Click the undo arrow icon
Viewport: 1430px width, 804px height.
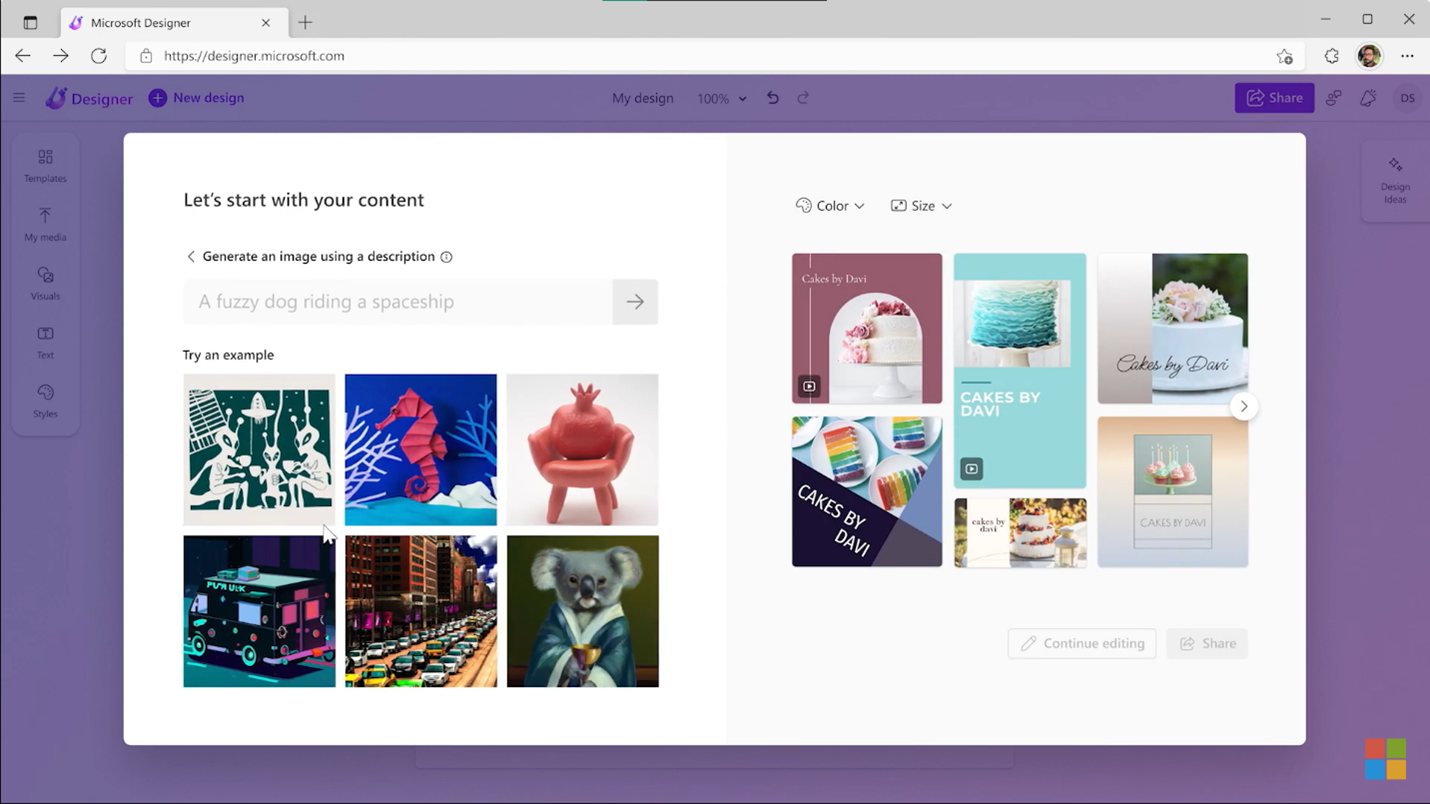772,98
